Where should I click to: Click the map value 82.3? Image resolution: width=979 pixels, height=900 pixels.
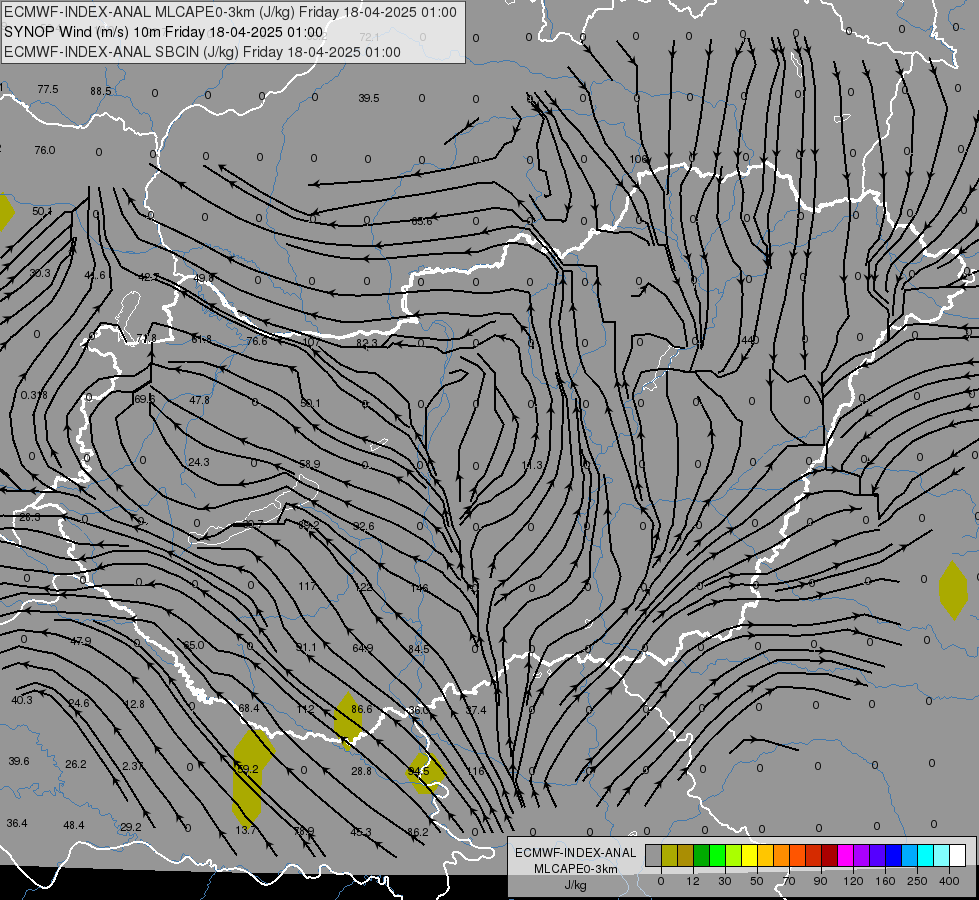click(367, 343)
